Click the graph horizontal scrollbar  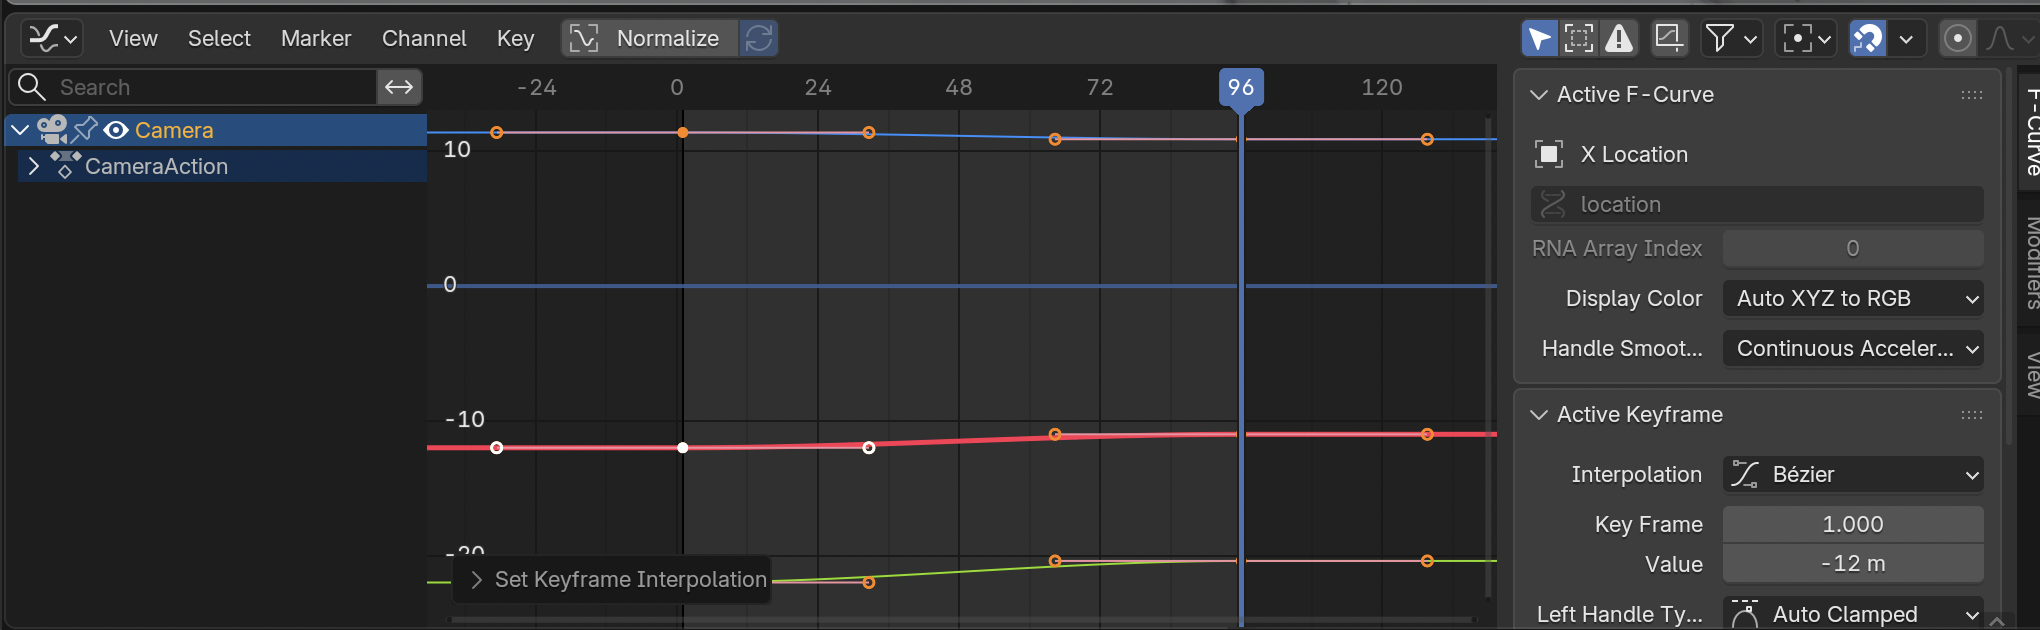click(x=960, y=620)
